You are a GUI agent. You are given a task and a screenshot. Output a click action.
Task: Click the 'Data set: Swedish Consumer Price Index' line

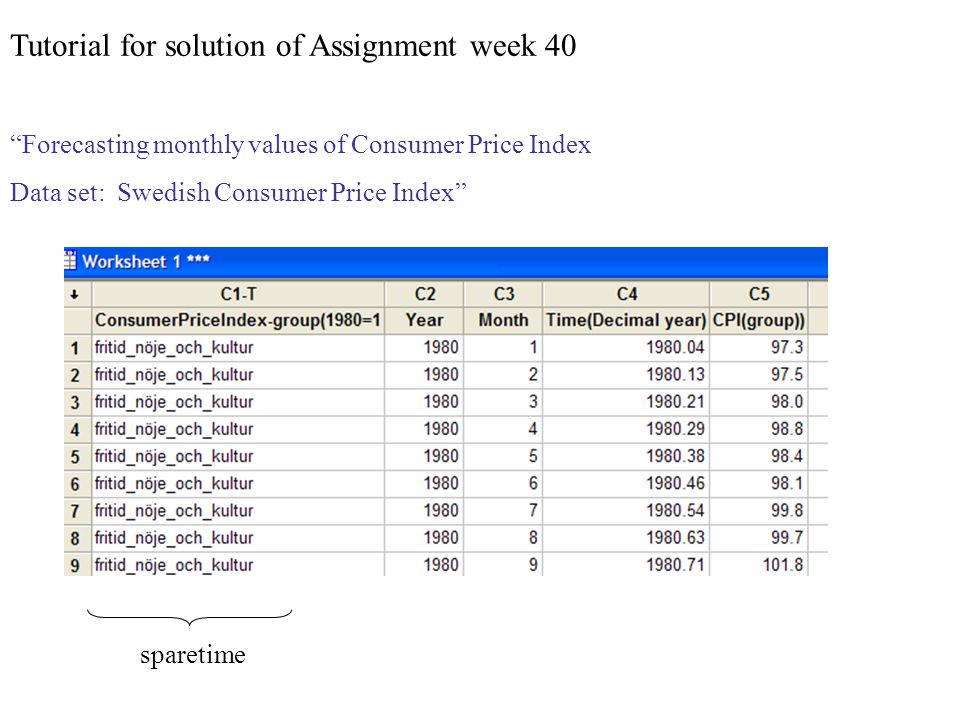point(238,192)
